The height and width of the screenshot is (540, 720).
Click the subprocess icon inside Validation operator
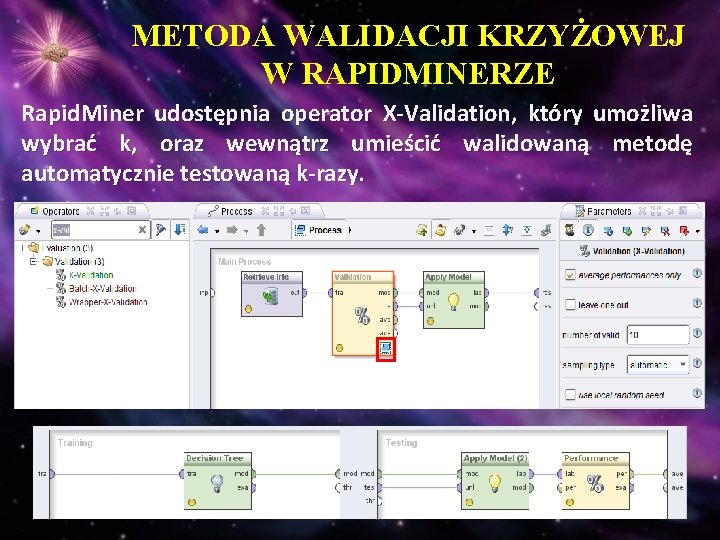click(x=385, y=348)
